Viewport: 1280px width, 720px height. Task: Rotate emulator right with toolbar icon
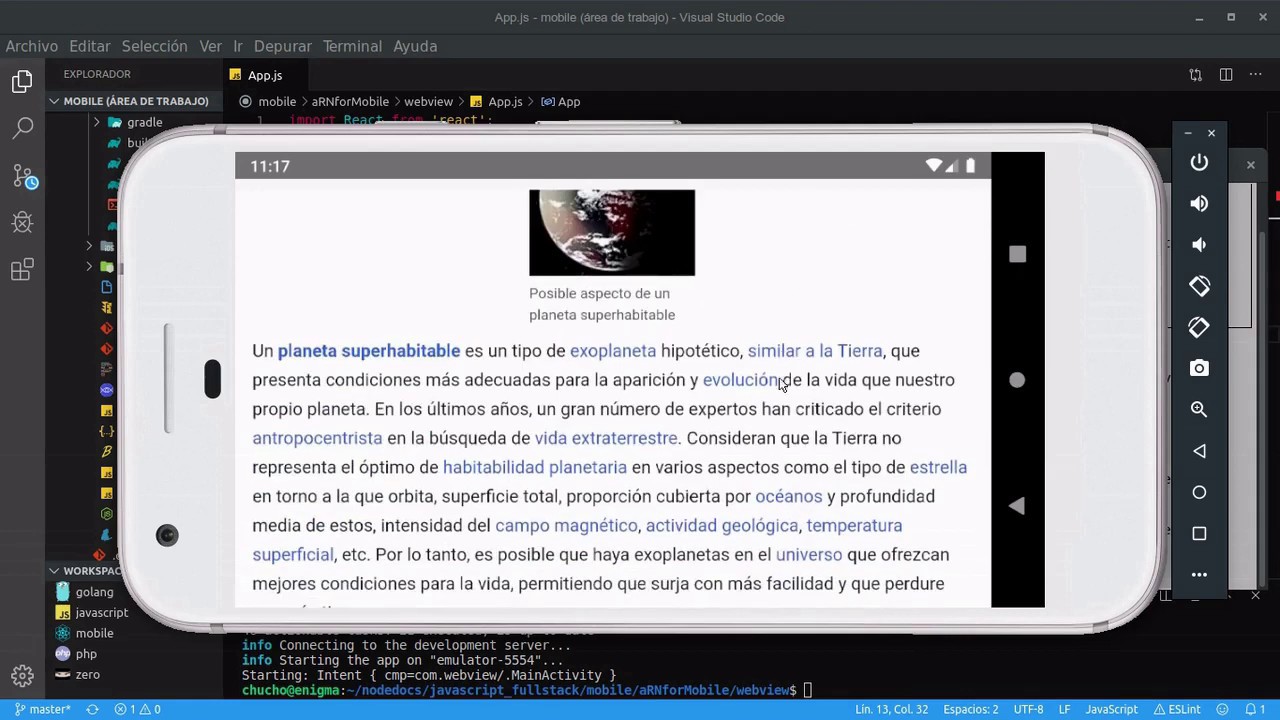(x=1199, y=327)
